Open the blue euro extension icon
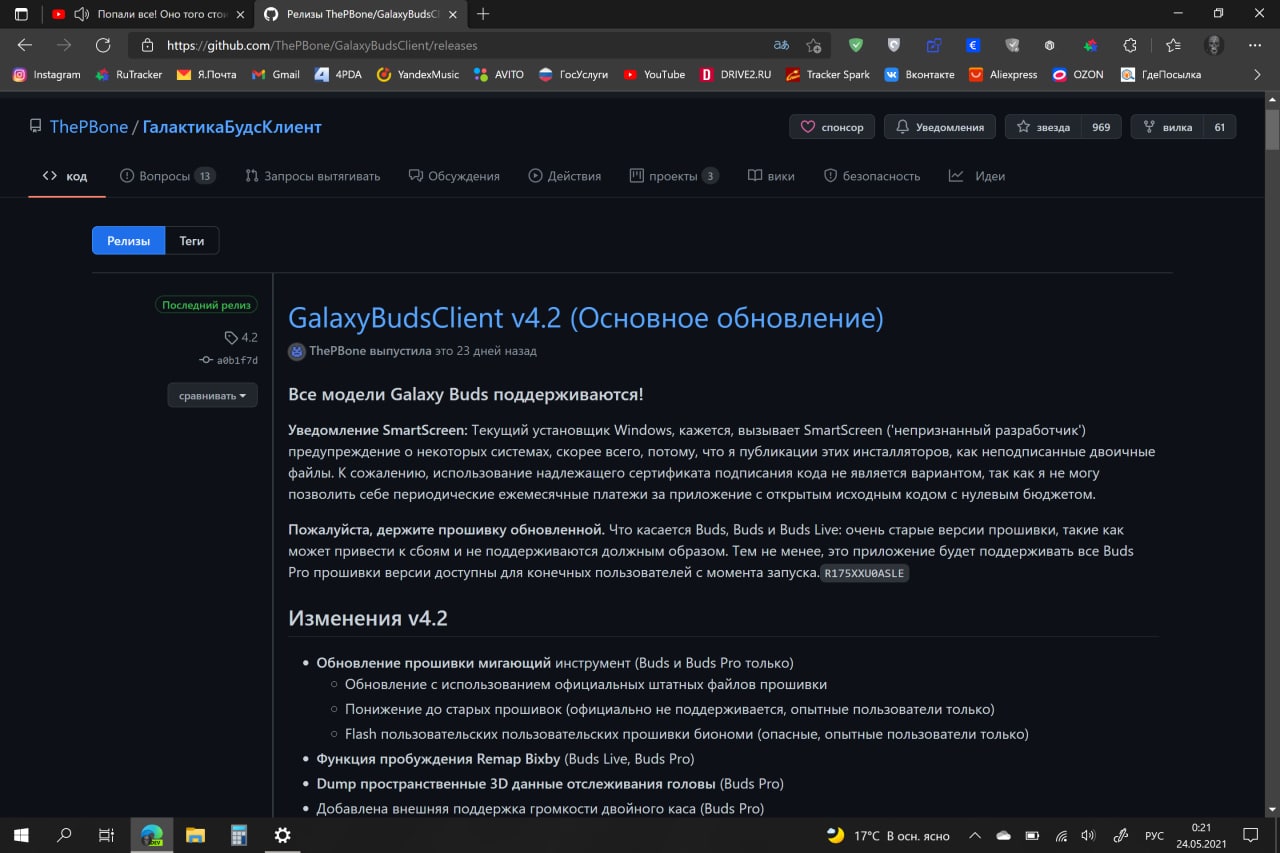The image size is (1280, 853). [973, 45]
